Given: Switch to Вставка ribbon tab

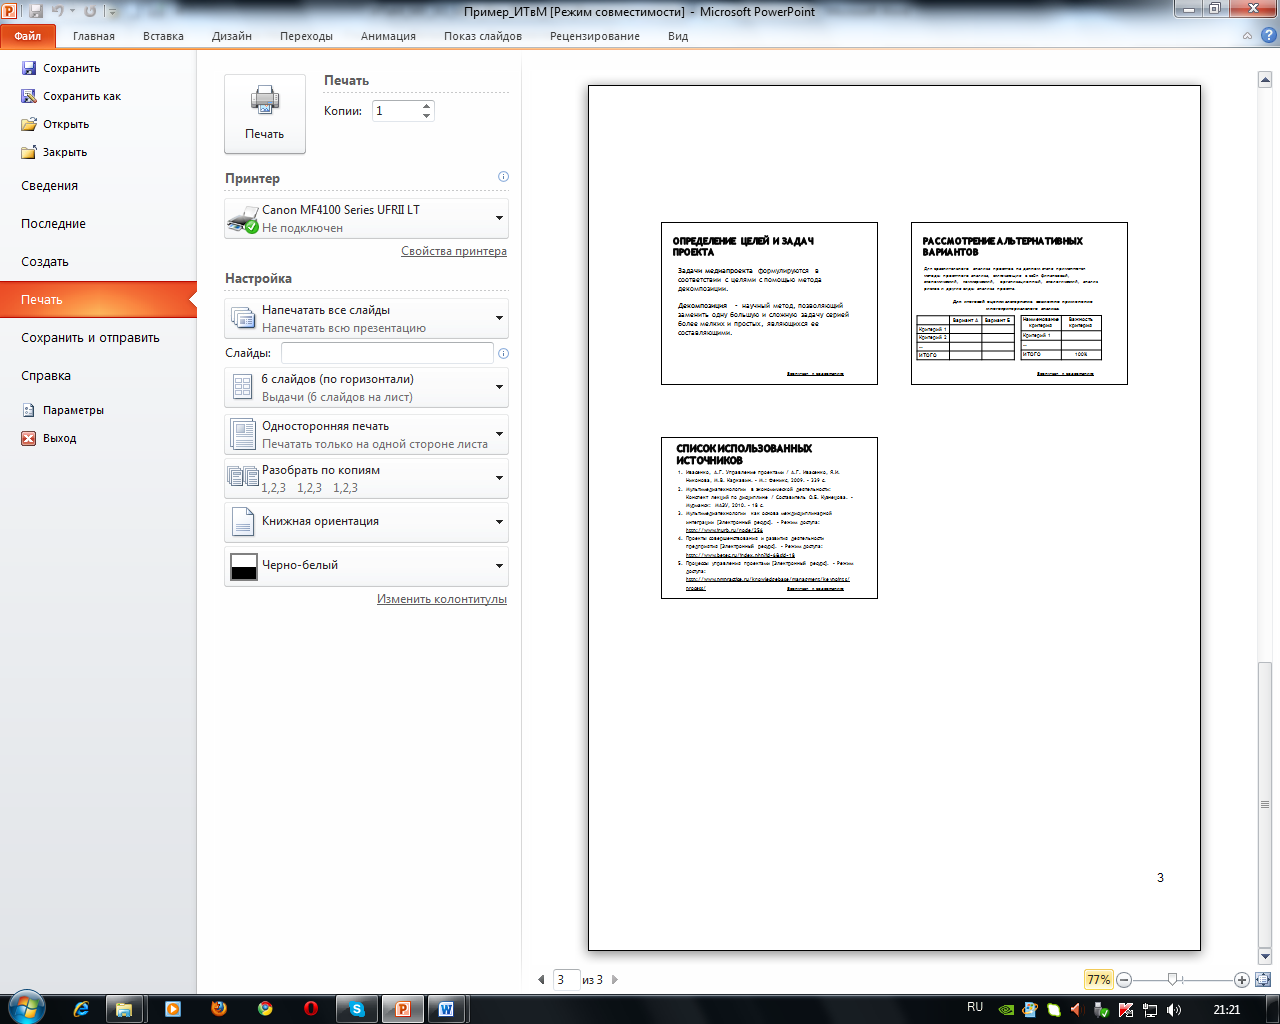Looking at the screenshot, I should click(163, 36).
